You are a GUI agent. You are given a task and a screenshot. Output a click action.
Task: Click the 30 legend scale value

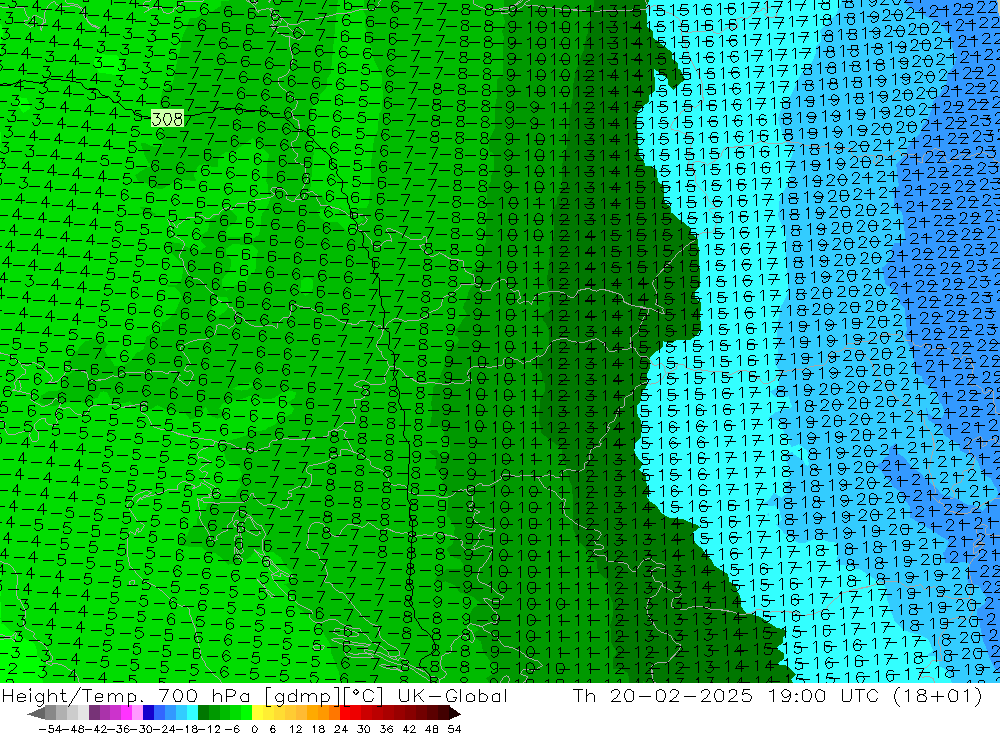[364, 729]
